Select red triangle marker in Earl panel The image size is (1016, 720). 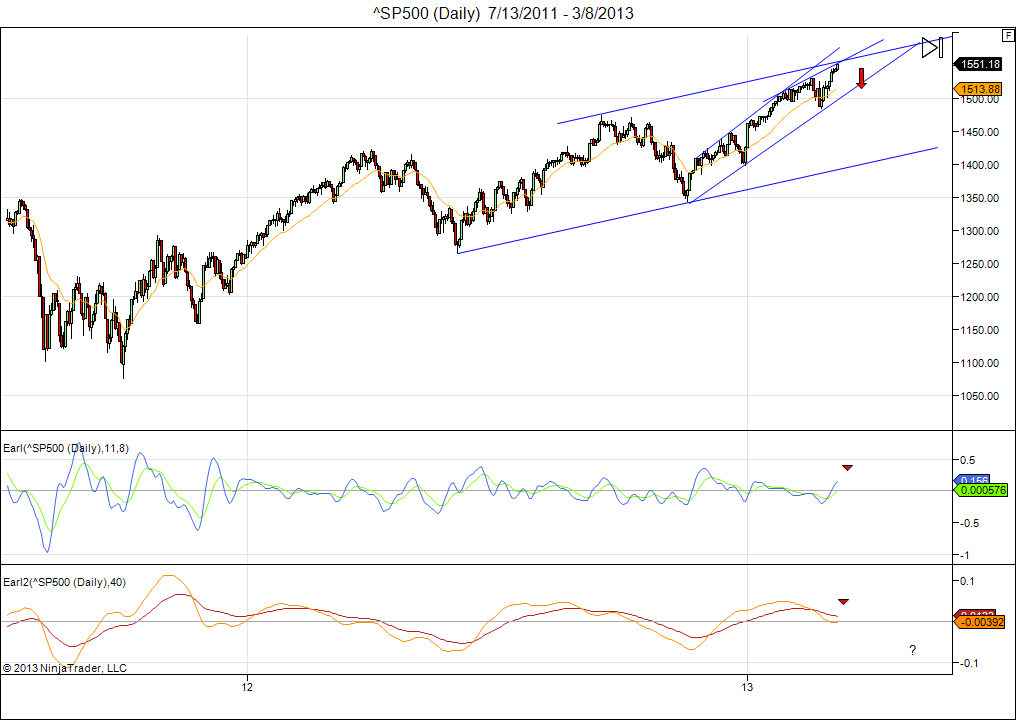click(847, 467)
